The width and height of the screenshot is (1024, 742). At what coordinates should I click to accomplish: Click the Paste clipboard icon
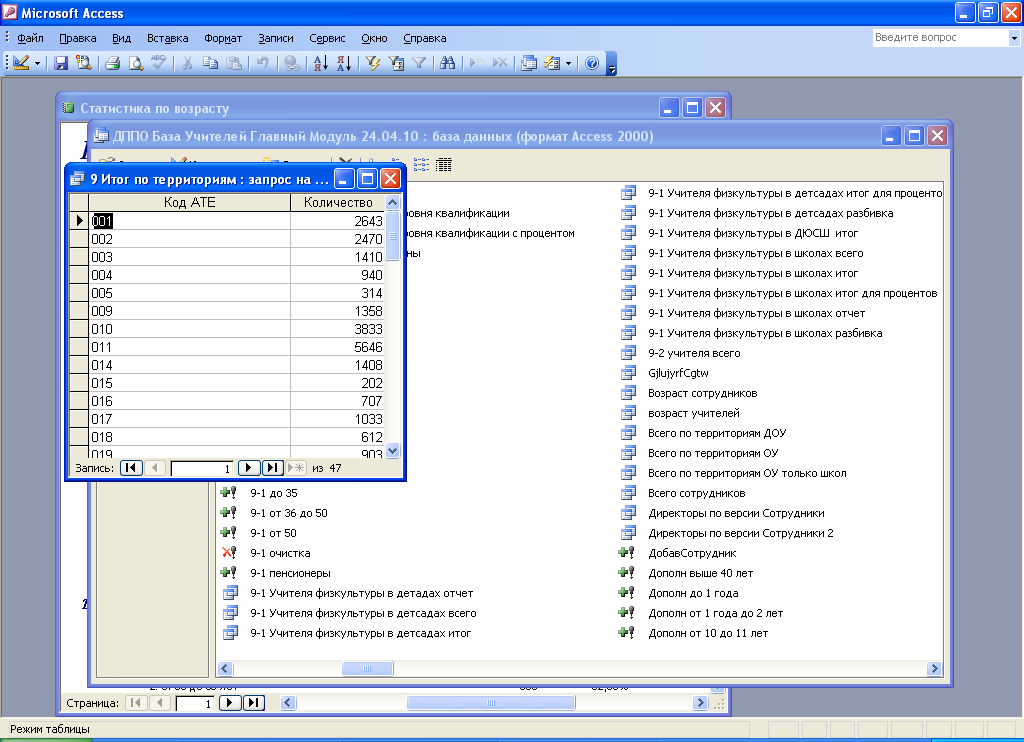click(x=234, y=63)
